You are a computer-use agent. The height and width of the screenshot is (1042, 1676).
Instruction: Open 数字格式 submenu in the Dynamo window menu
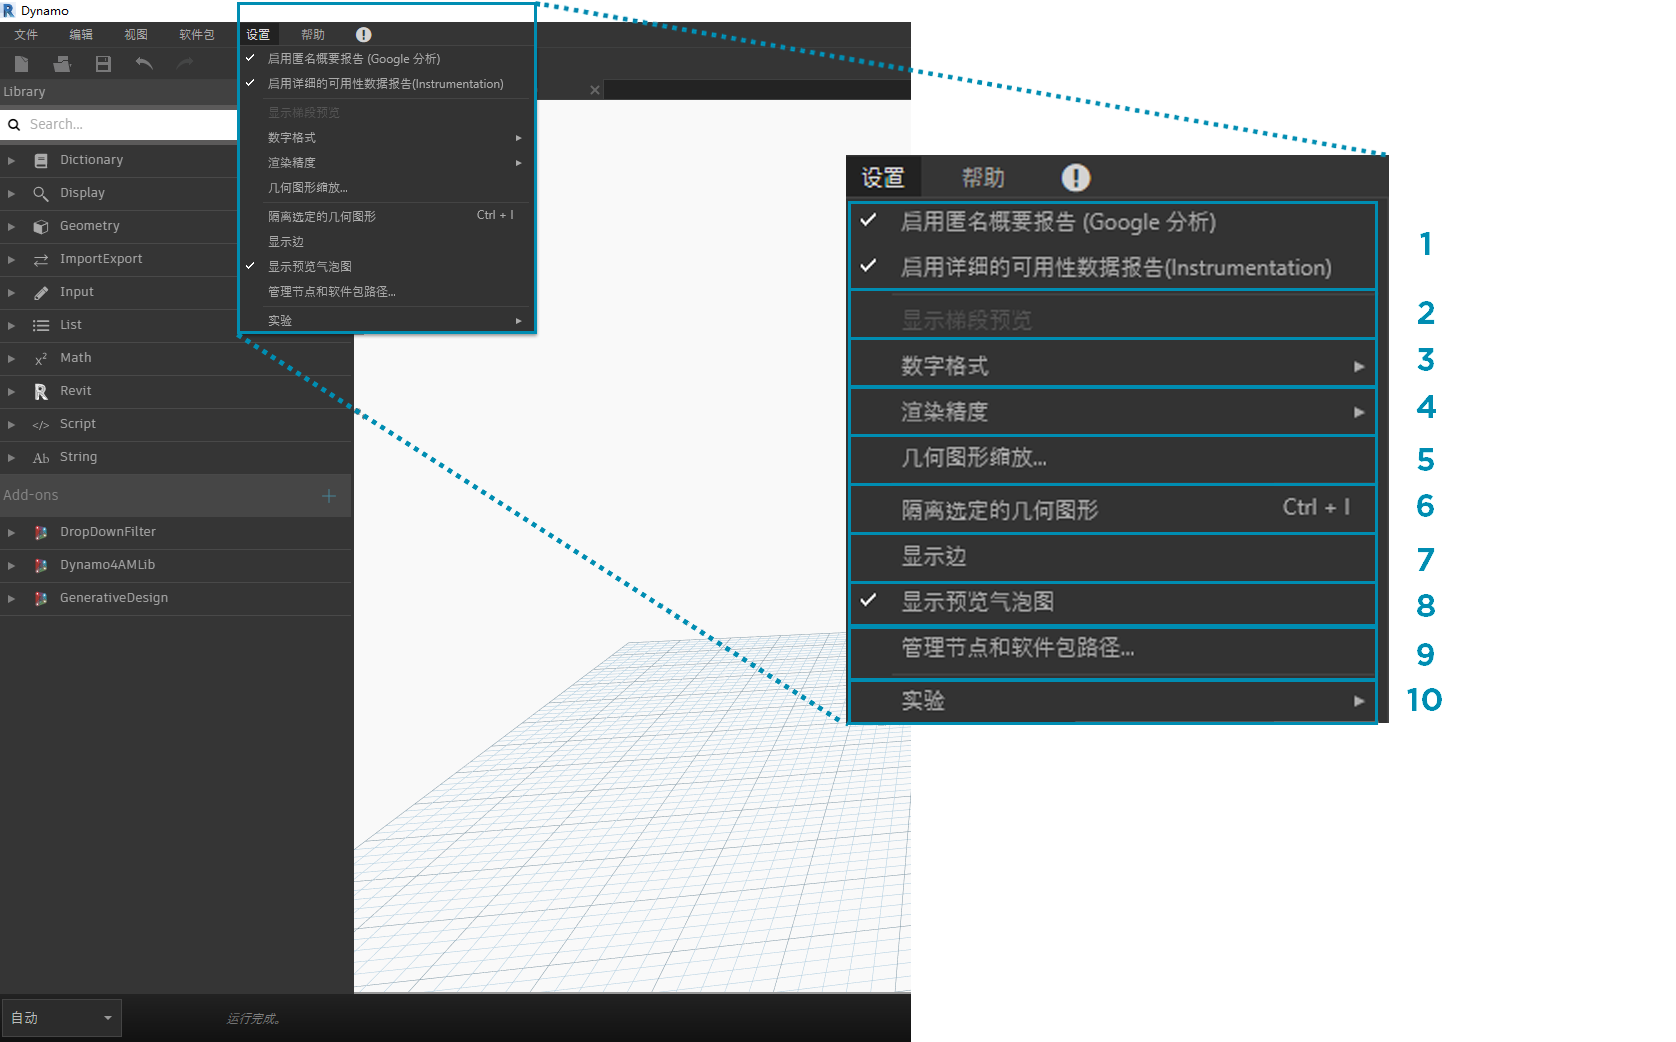pyautogui.click(x=387, y=138)
